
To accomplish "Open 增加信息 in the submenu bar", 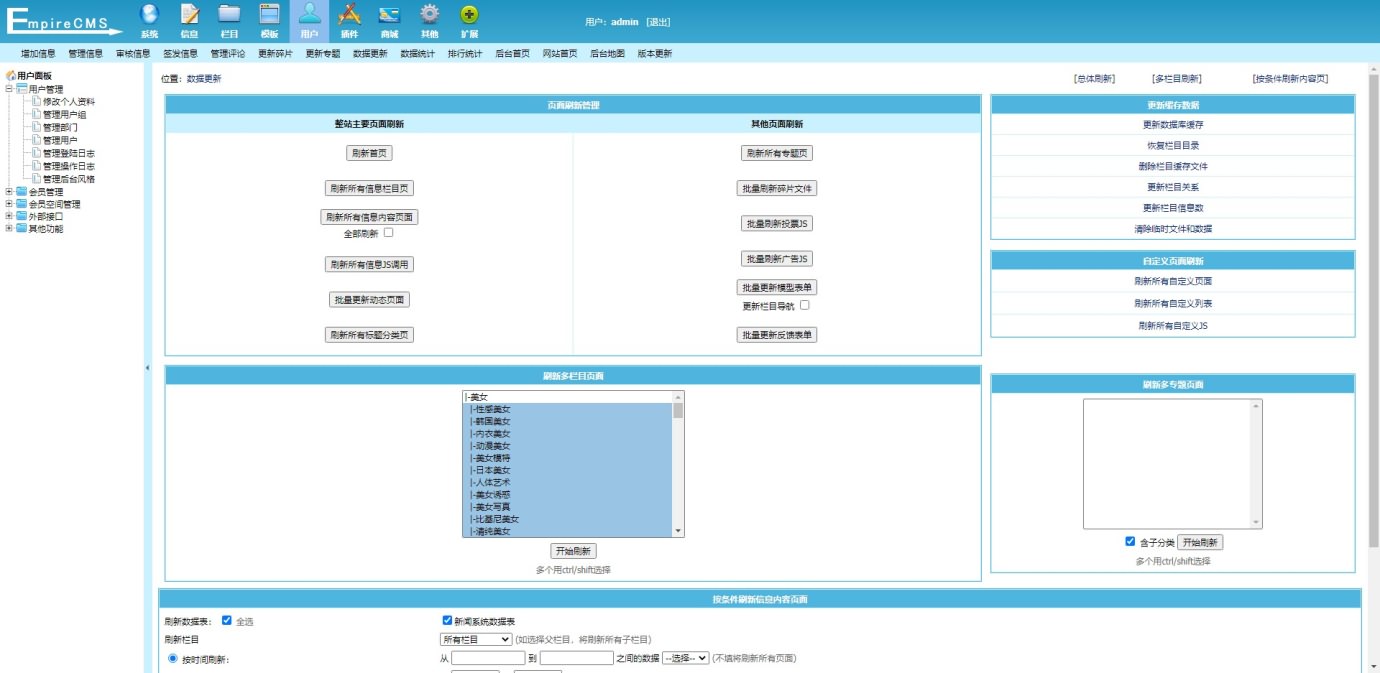I will 38,54.
